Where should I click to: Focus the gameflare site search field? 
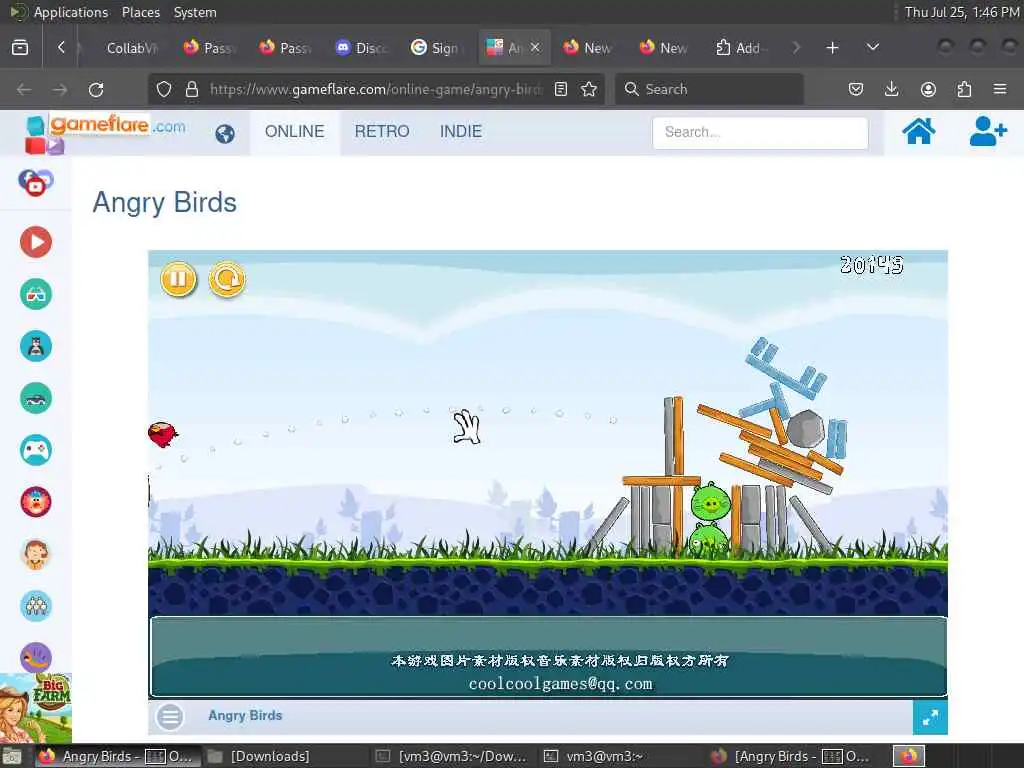click(760, 133)
